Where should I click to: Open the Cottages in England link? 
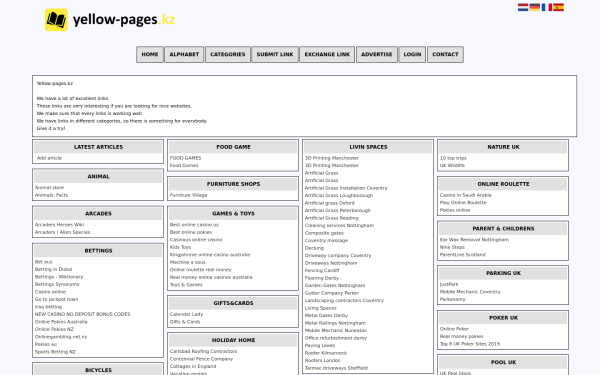[193, 366]
